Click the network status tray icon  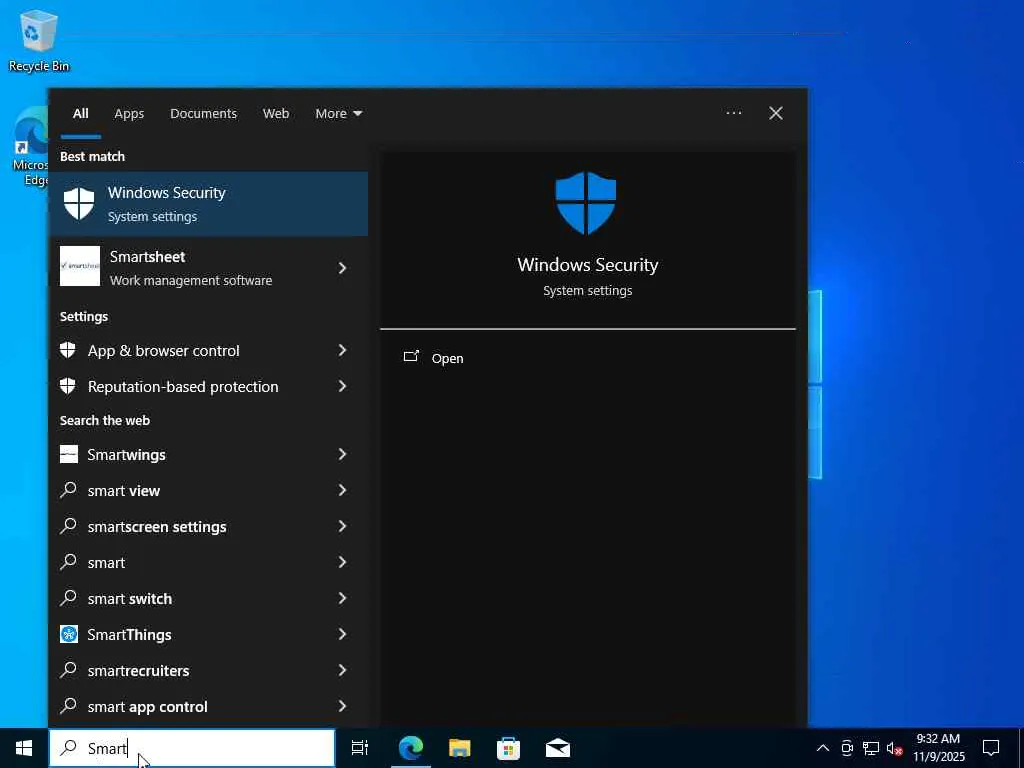(871, 748)
